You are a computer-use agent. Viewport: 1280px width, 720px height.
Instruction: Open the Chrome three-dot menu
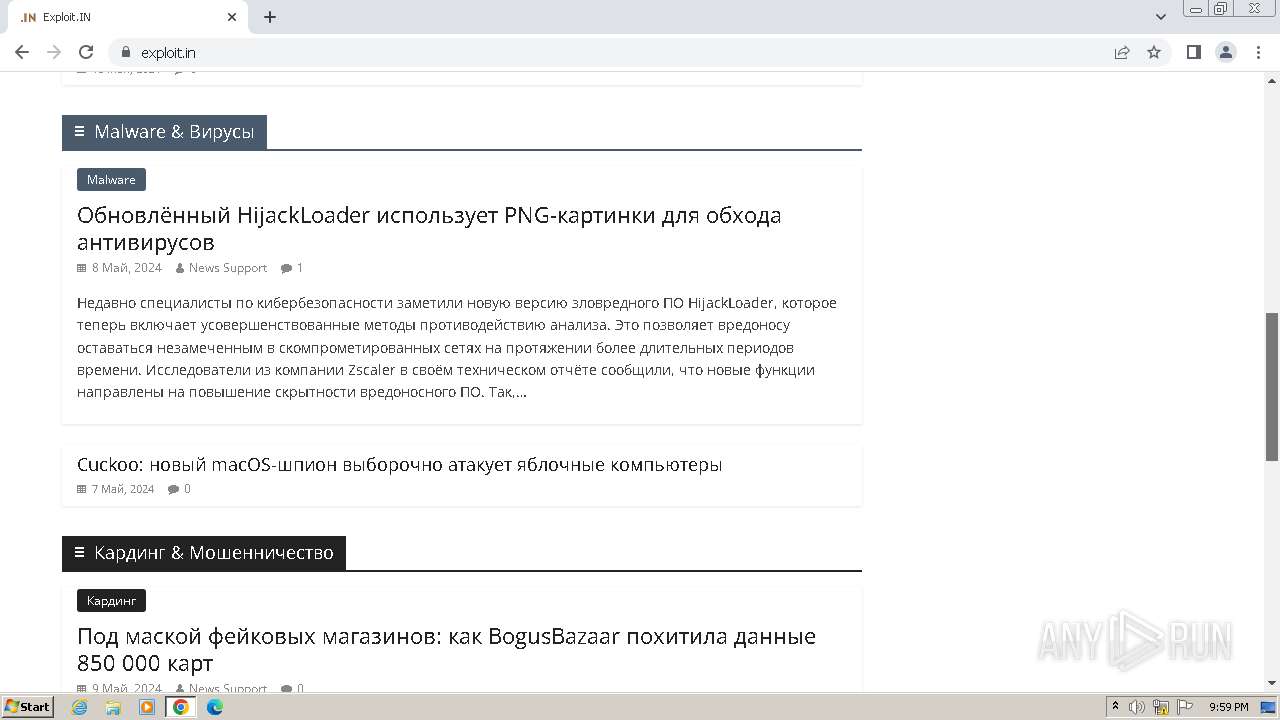click(1258, 52)
